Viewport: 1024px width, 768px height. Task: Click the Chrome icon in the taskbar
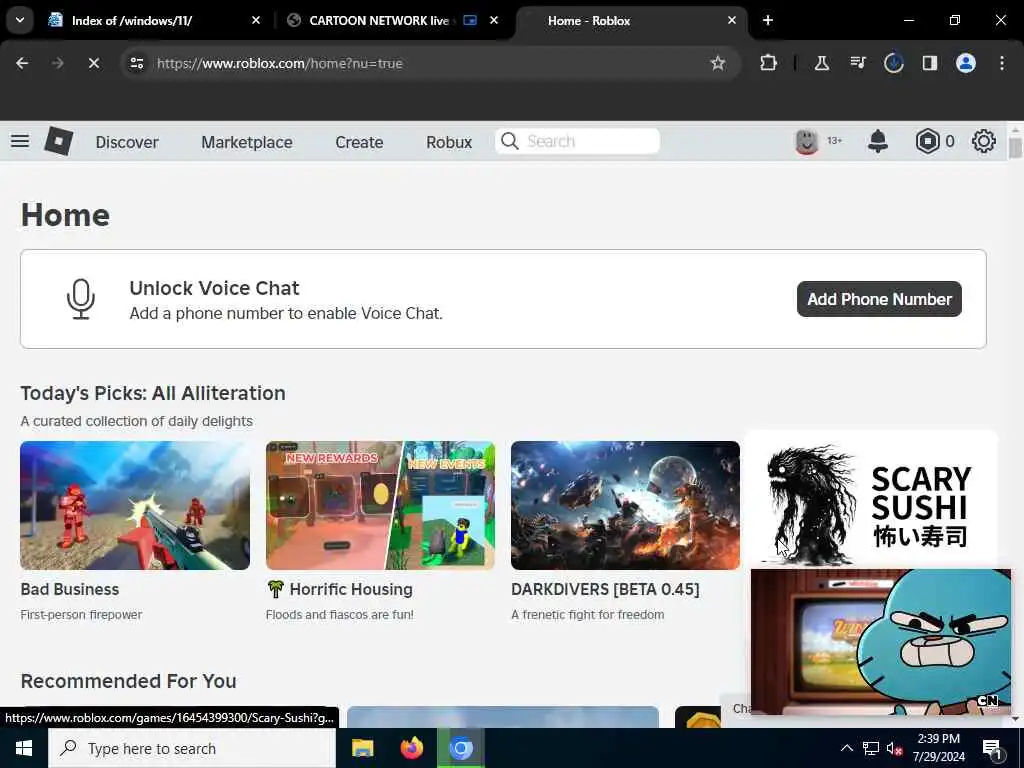coord(460,748)
